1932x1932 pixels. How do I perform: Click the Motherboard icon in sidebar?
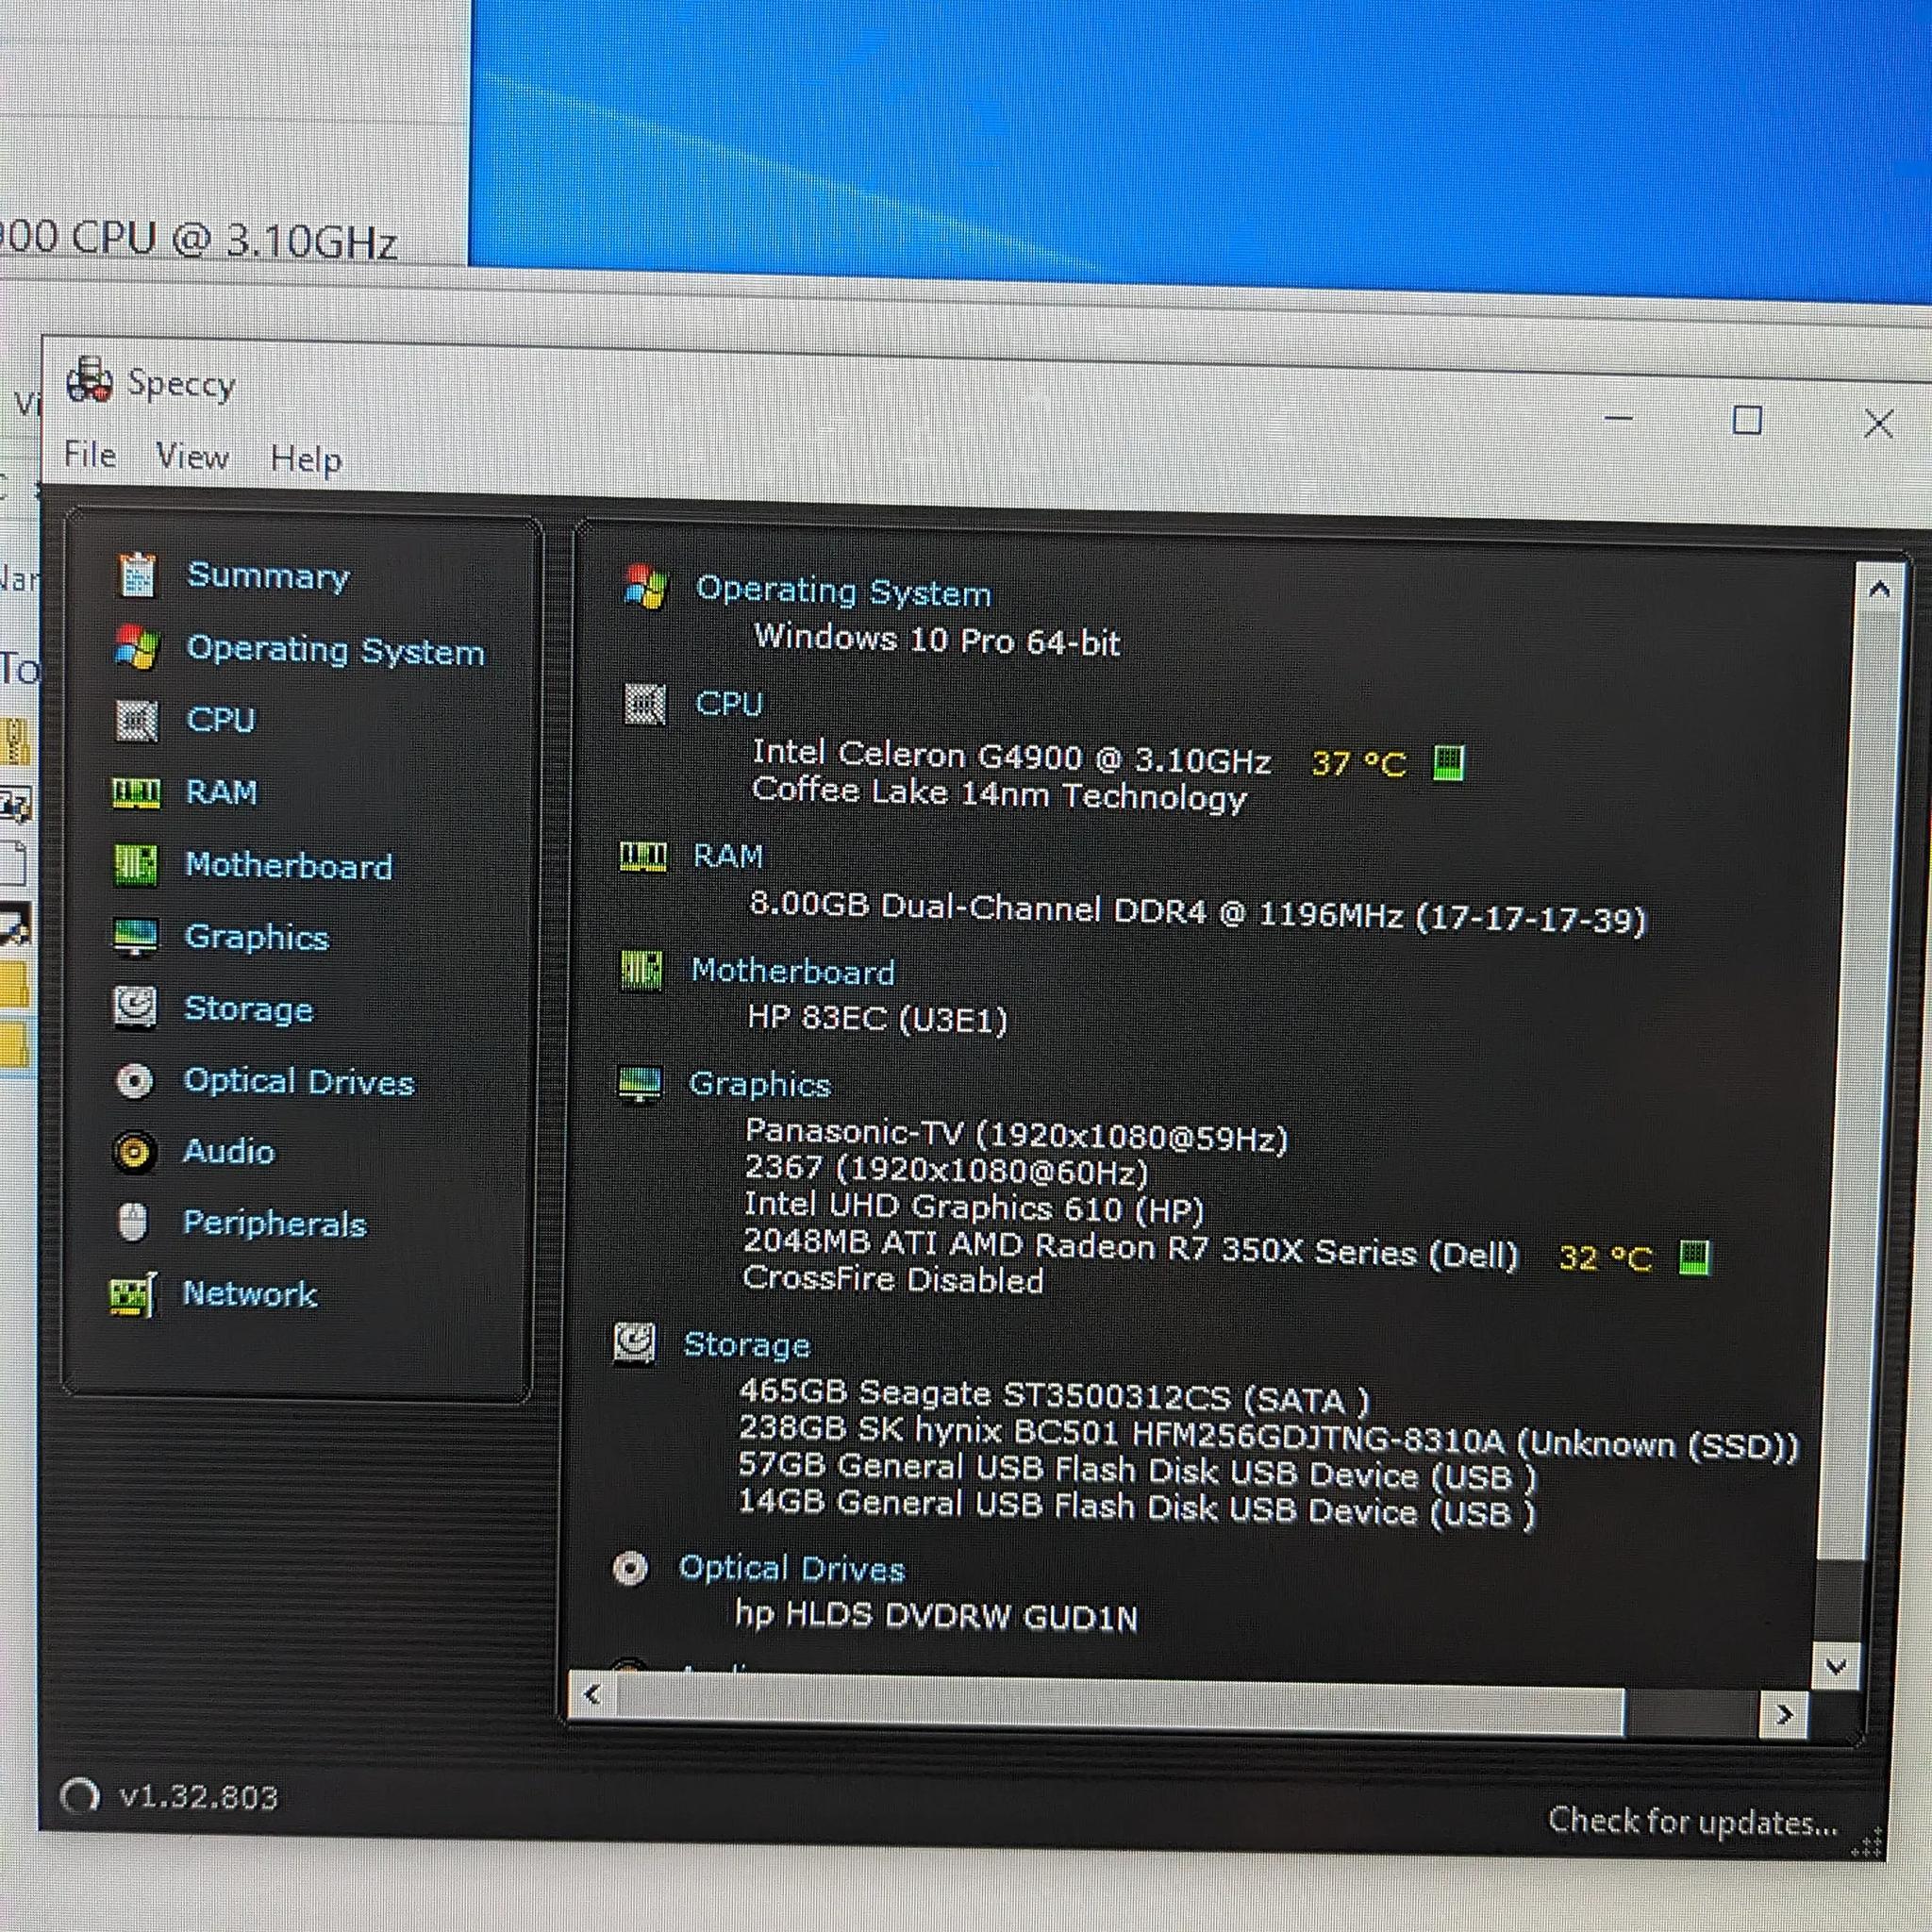(x=135, y=865)
